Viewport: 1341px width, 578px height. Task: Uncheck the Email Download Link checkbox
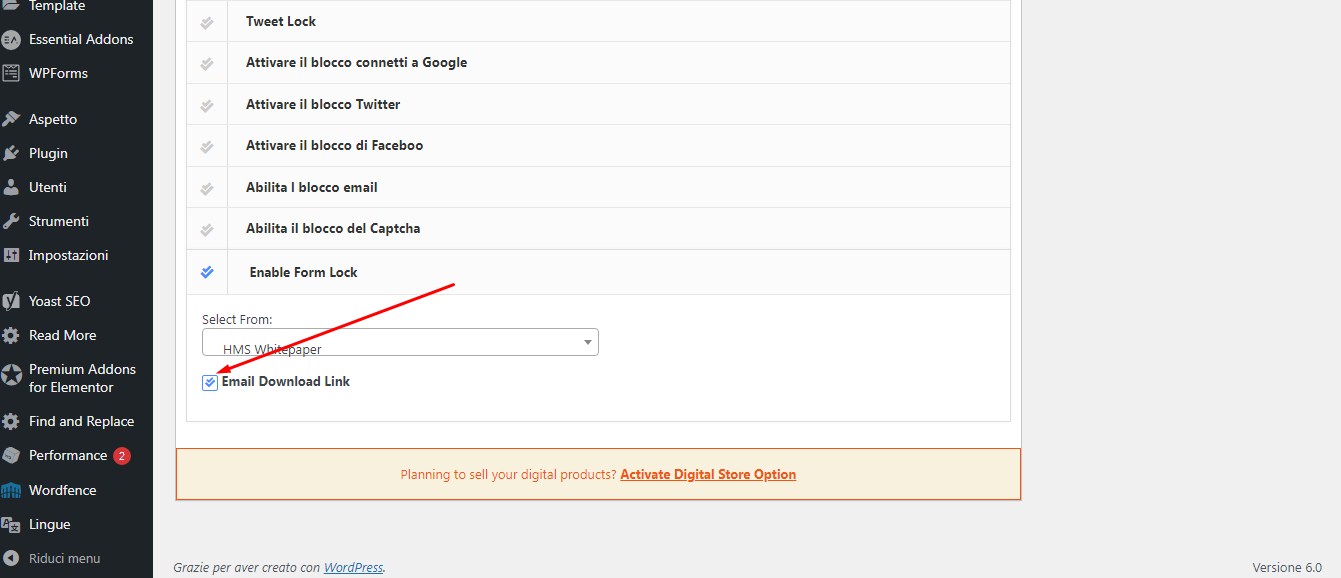point(210,382)
